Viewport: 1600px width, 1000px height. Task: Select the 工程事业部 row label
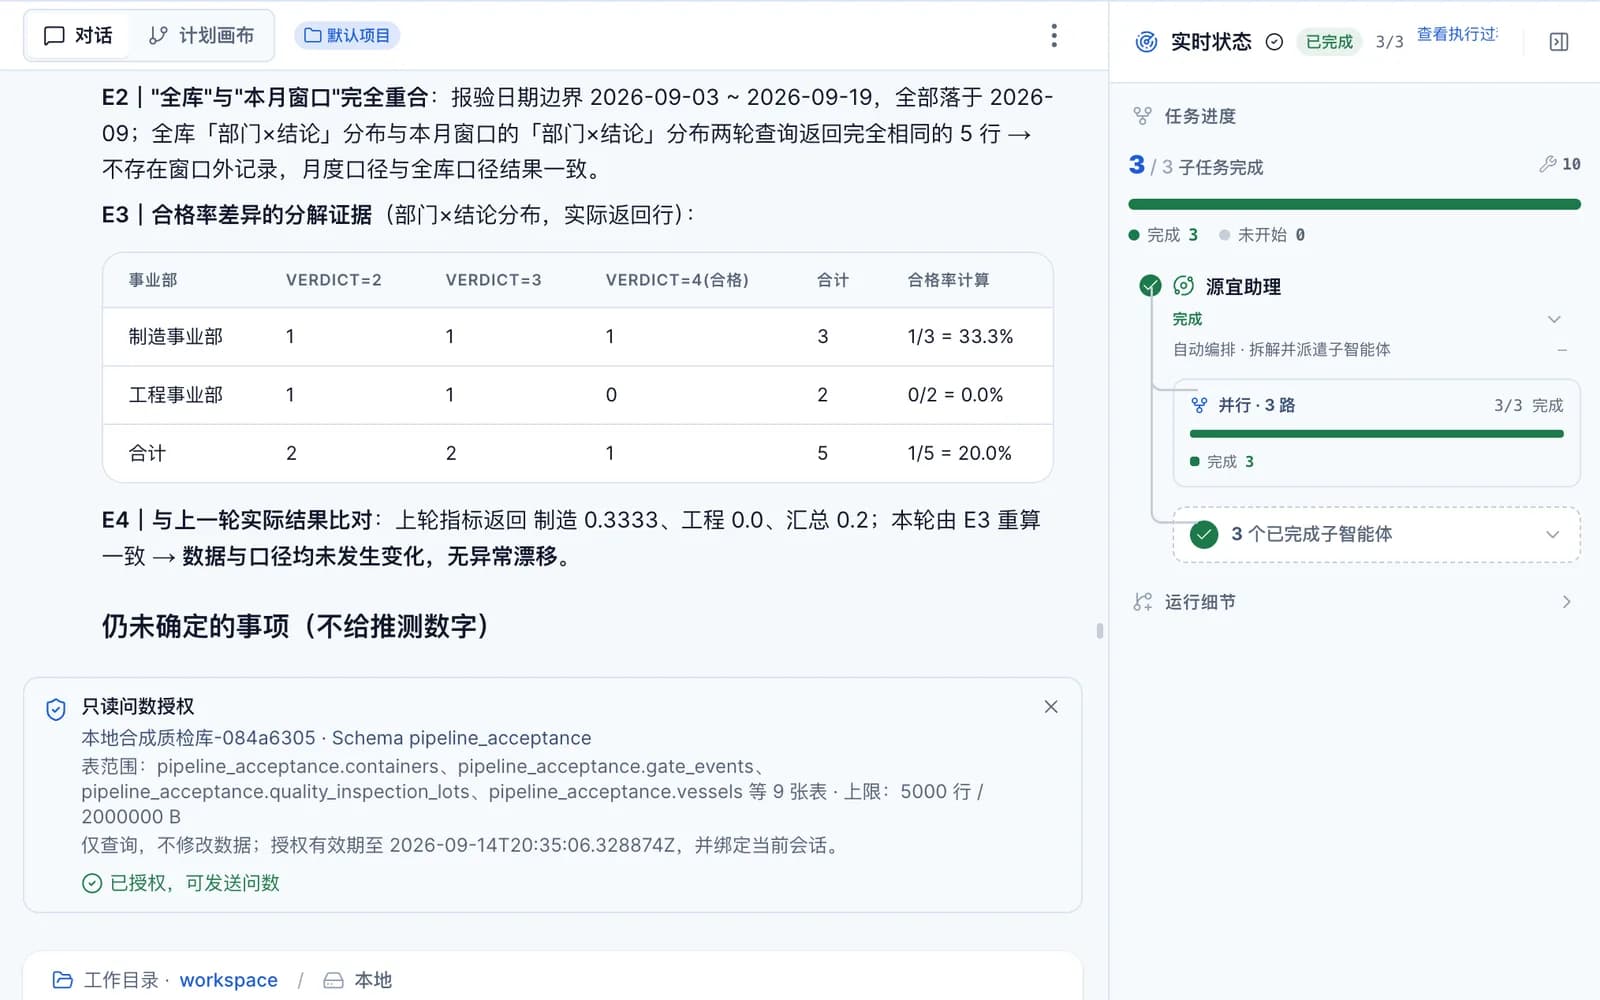(x=176, y=395)
